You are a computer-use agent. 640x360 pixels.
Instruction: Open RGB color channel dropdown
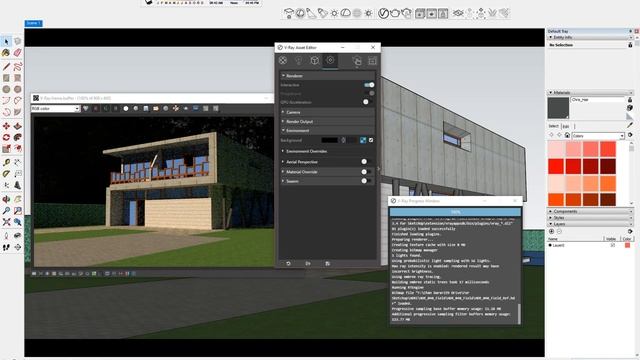(x=55, y=109)
